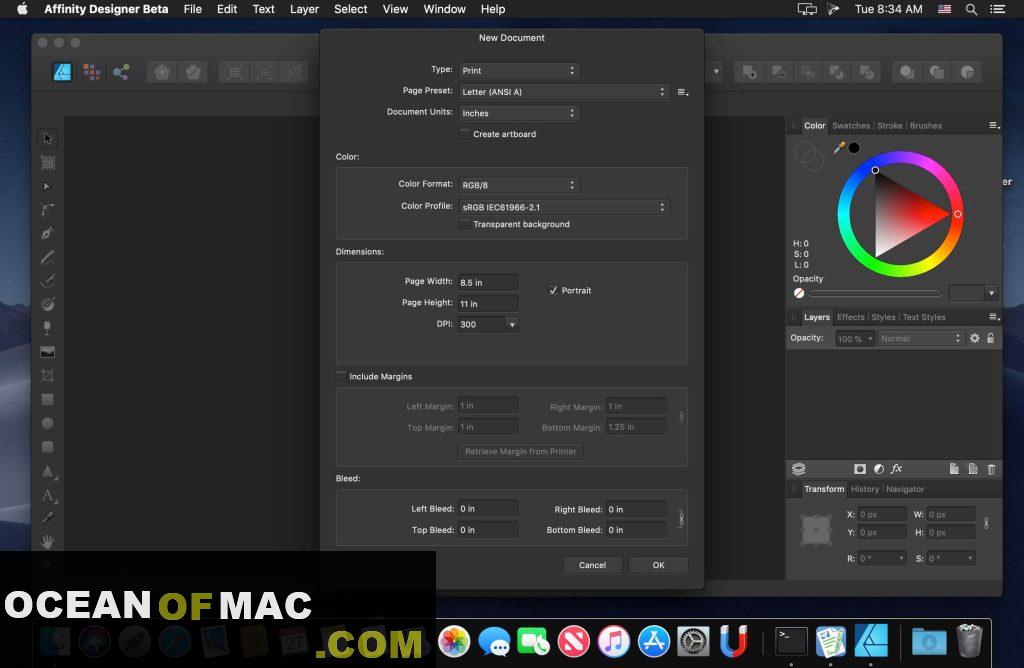Screen dimensions: 1024x668
Task: Open Terminal from the Dock
Action: pos(791,641)
